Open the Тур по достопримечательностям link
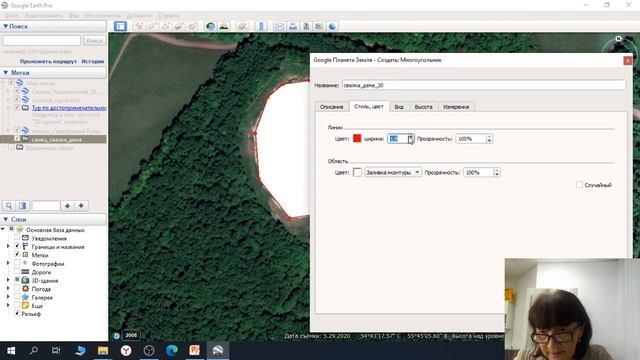This screenshot has height=360, width=640. point(69,108)
